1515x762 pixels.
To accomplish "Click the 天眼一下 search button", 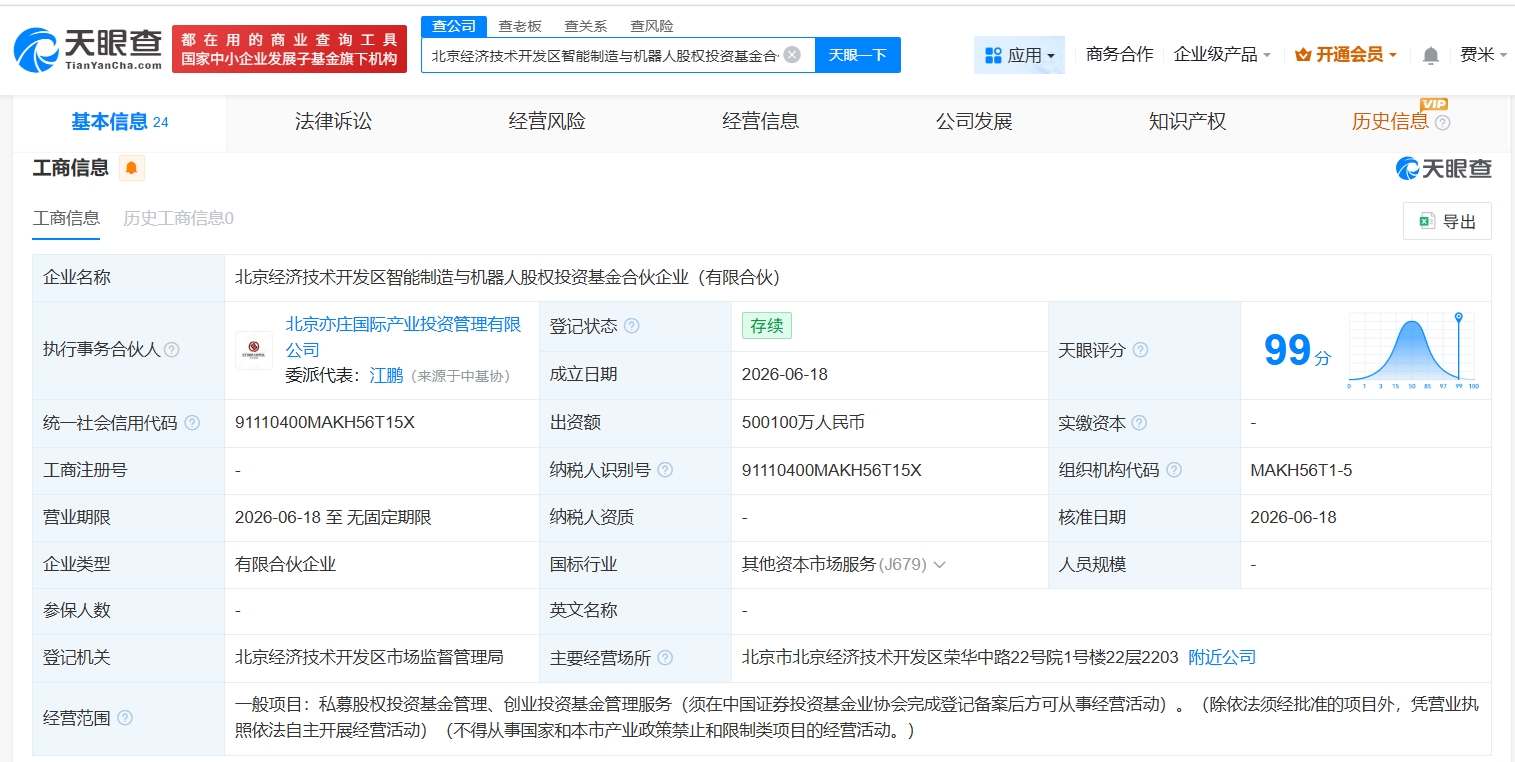I will [858, 55].
